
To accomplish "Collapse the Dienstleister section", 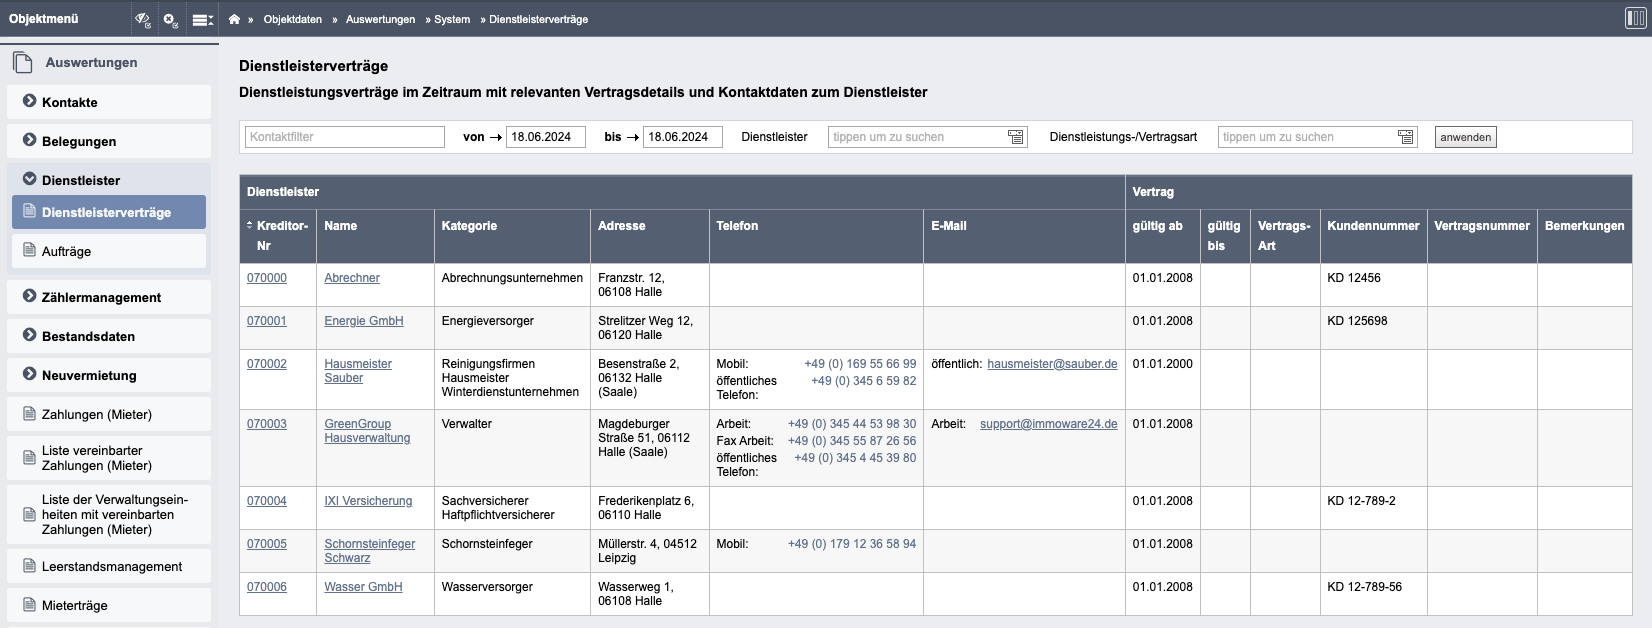I will pyautogui.click(x=109, y=180).
